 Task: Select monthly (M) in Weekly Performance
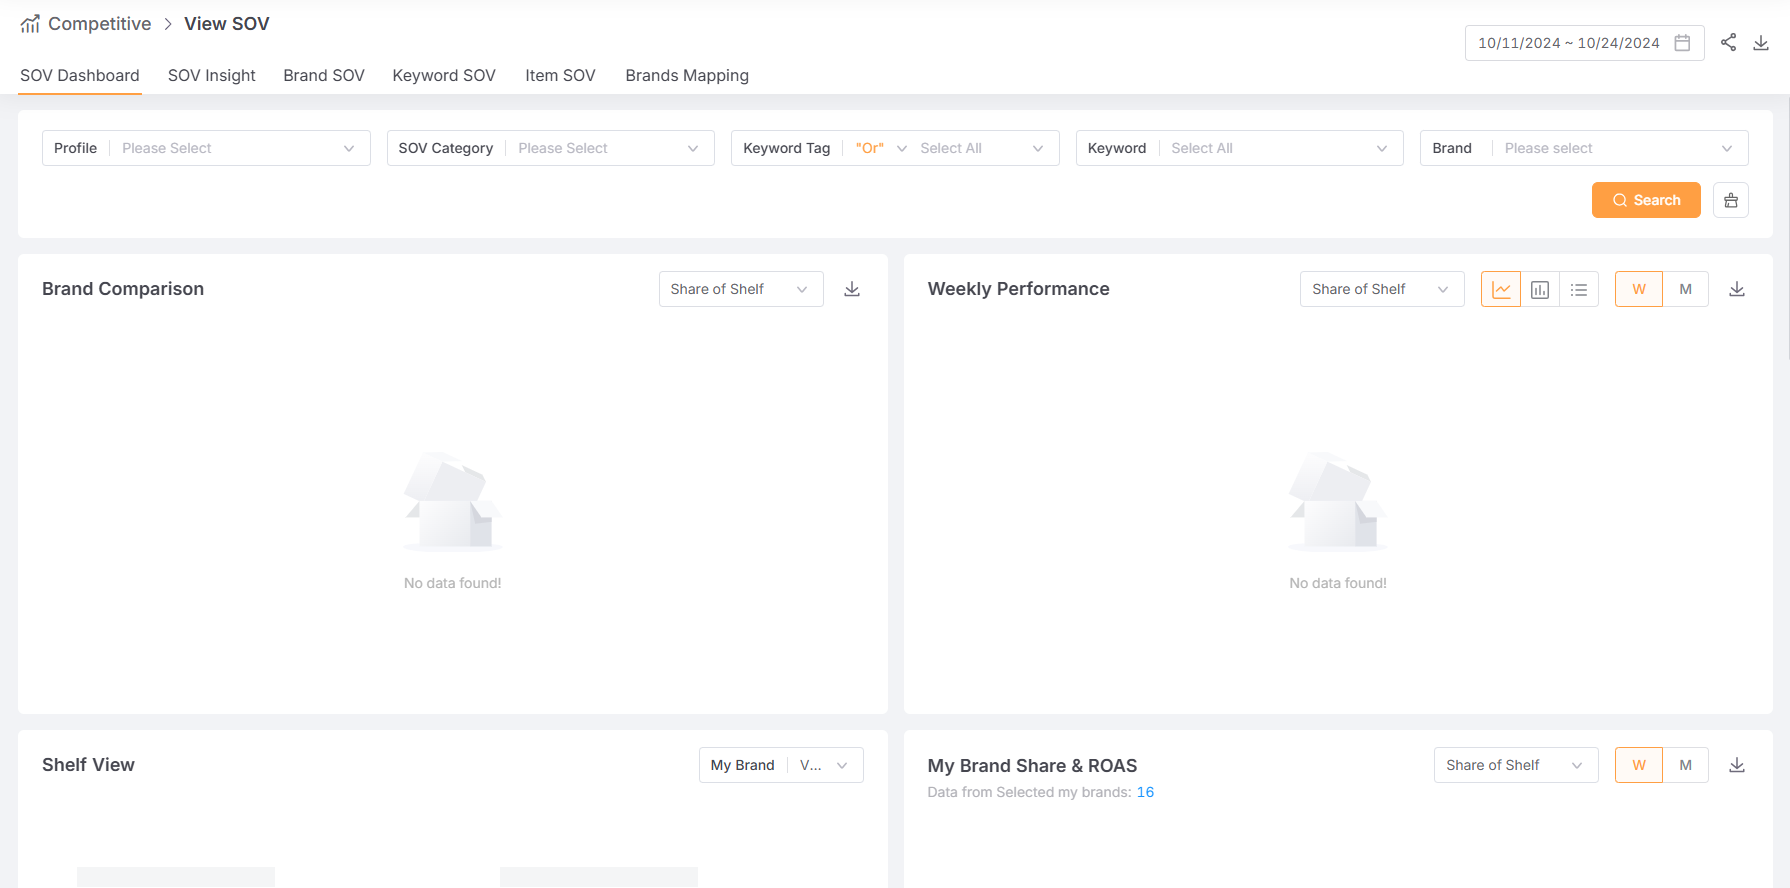pyautogui.click(x=1685, y=289)
